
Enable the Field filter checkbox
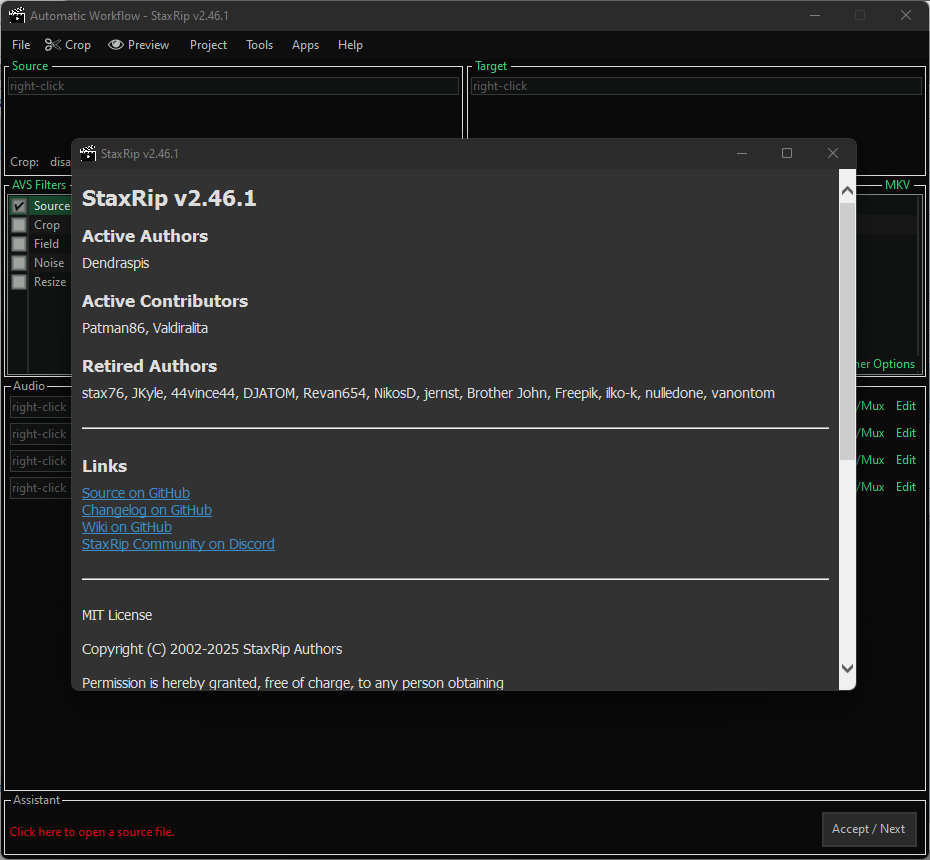click(x=19, y=244)
